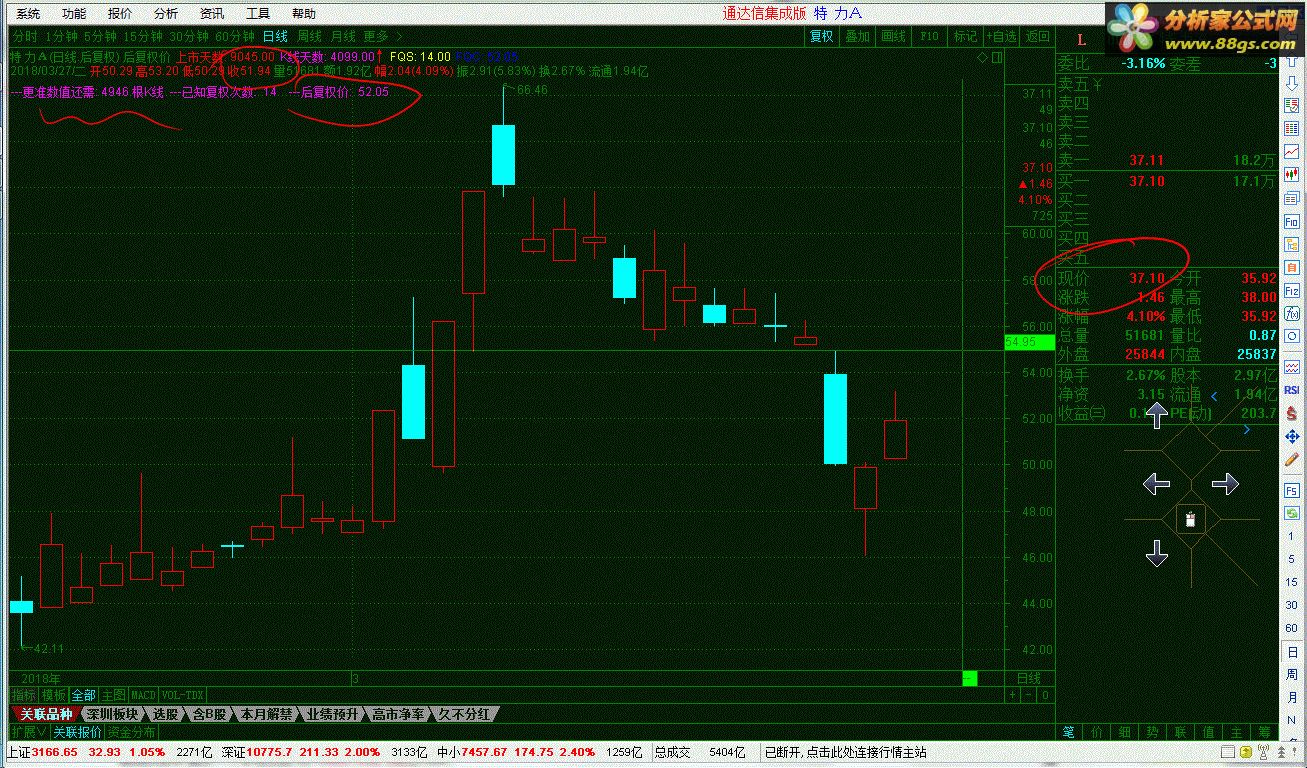Click 标记 mark button
The height and width of the screenshot is (768, 1307).
coord(965,36)
